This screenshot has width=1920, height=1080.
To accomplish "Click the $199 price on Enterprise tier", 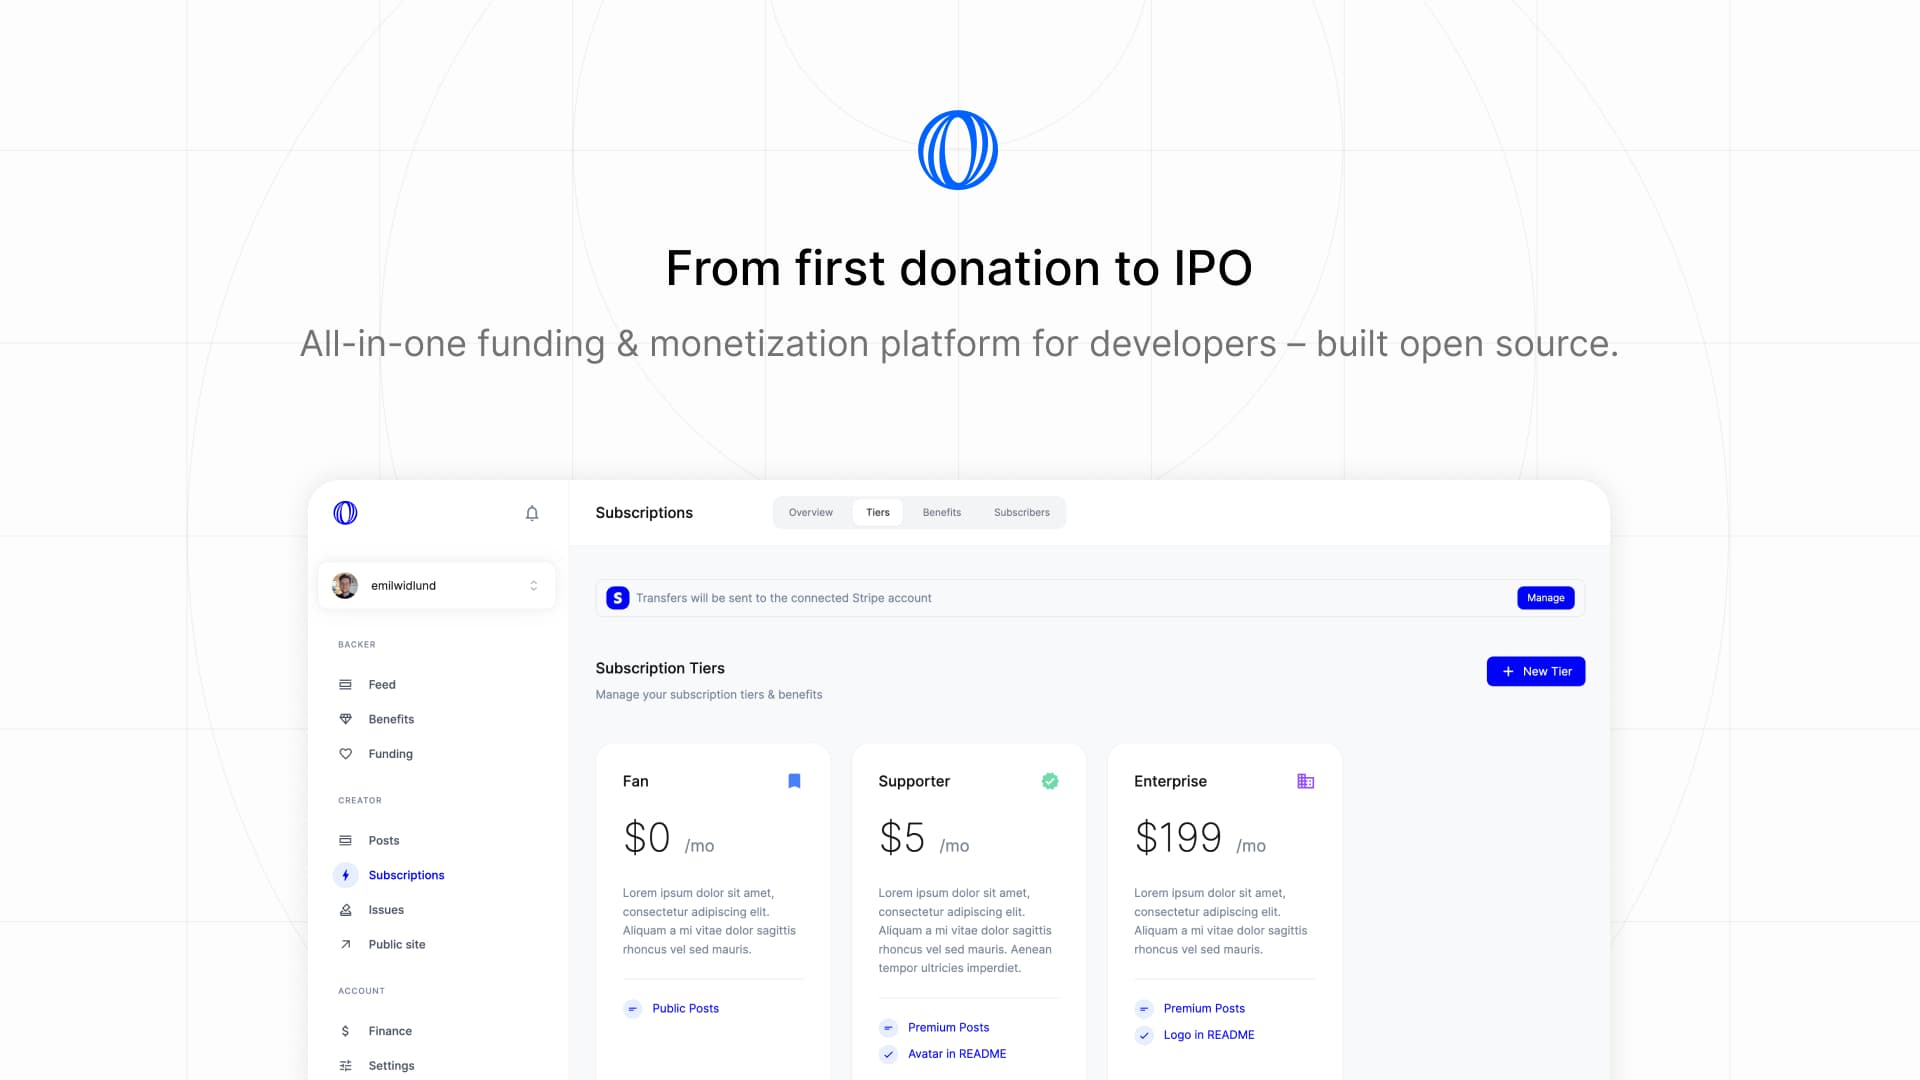I will tap(1178, 837).
